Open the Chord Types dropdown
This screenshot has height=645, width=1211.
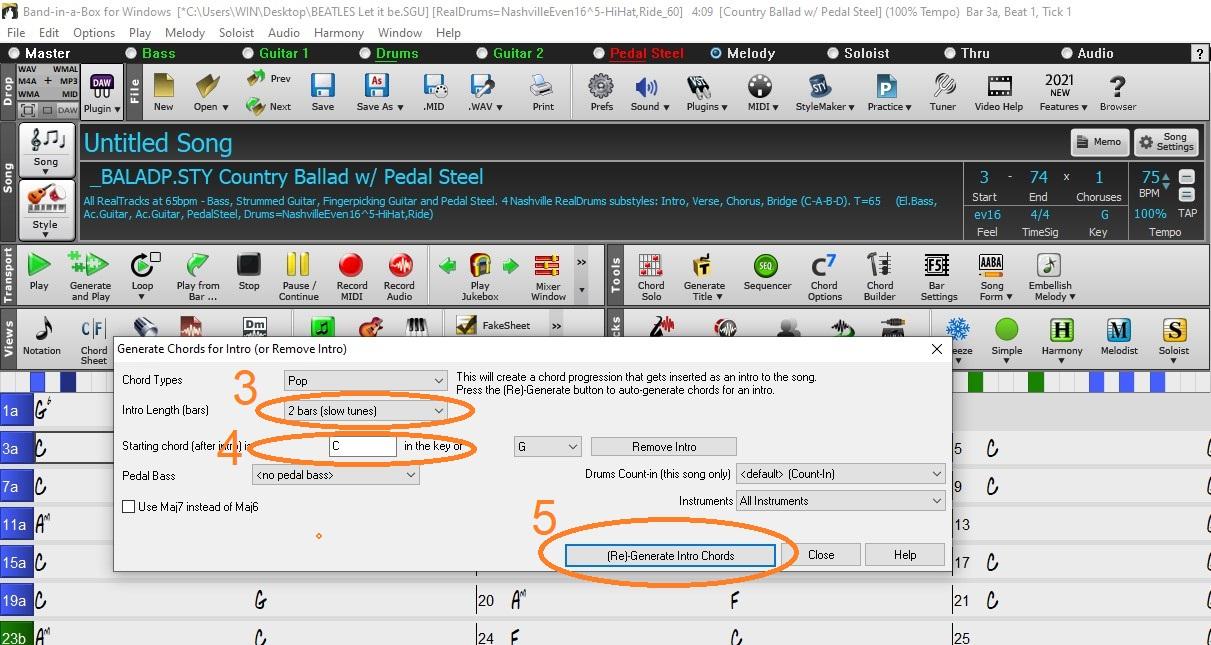coord(365,381)
